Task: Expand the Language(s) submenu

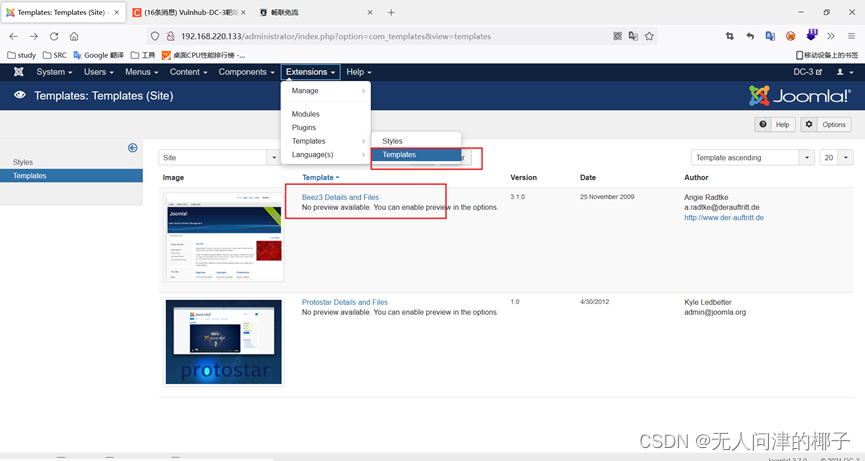Action: (x=325, y=154)
